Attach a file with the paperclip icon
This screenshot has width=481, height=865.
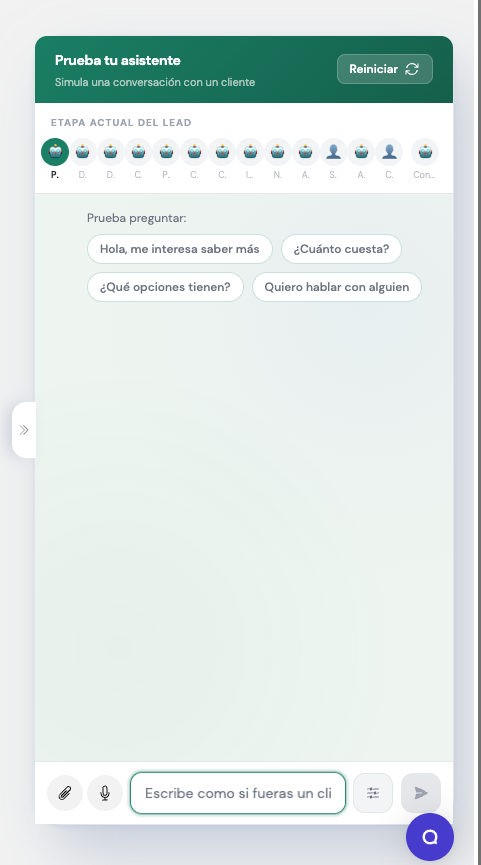tap(65, 793)
